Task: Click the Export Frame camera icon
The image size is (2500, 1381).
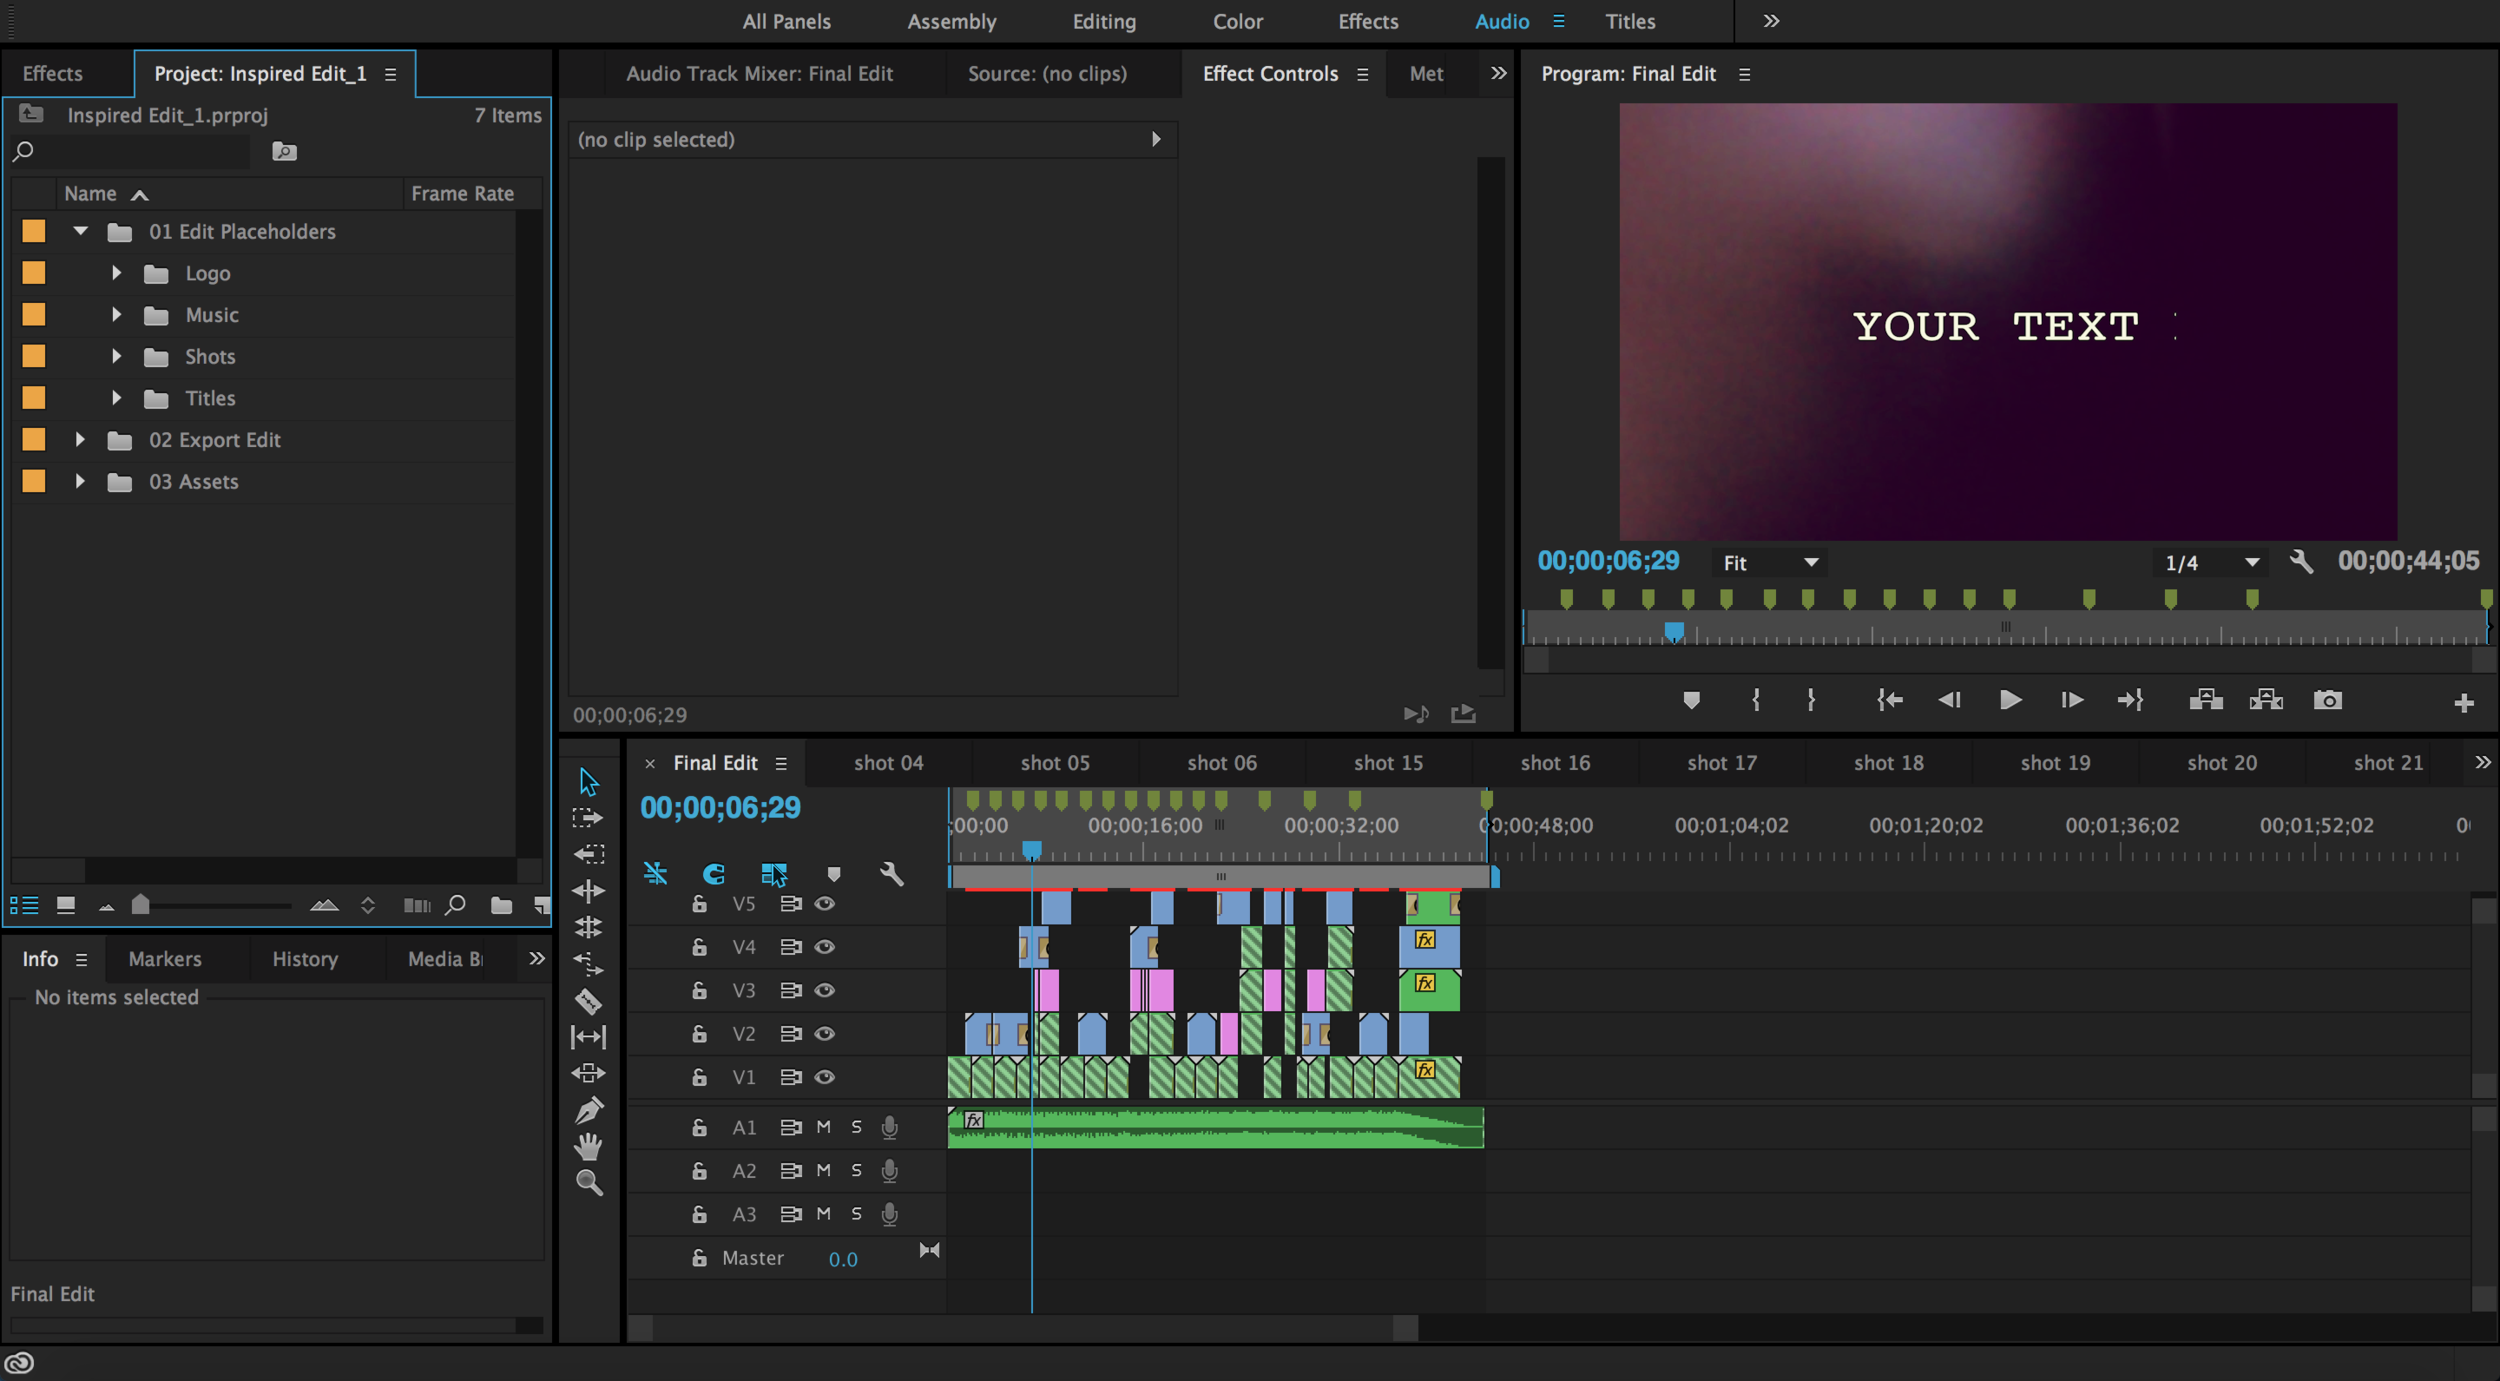Action: pos(2327,700)
